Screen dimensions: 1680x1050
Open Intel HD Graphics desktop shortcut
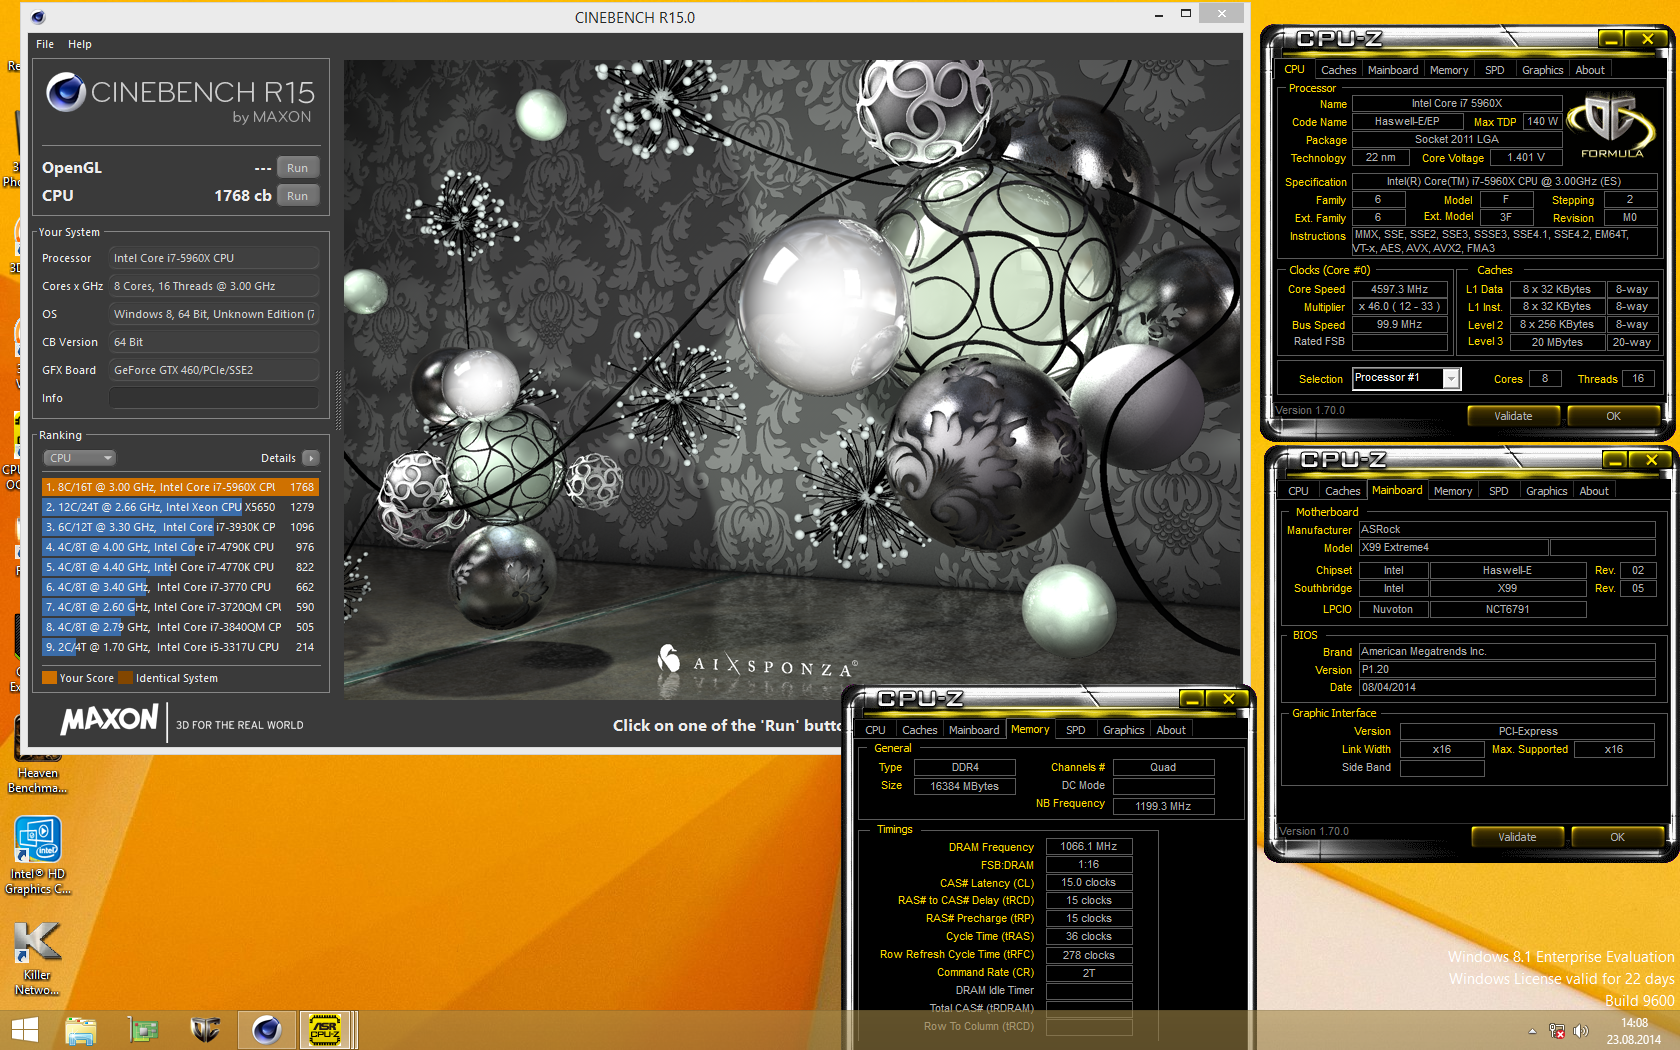click(38, 855)
